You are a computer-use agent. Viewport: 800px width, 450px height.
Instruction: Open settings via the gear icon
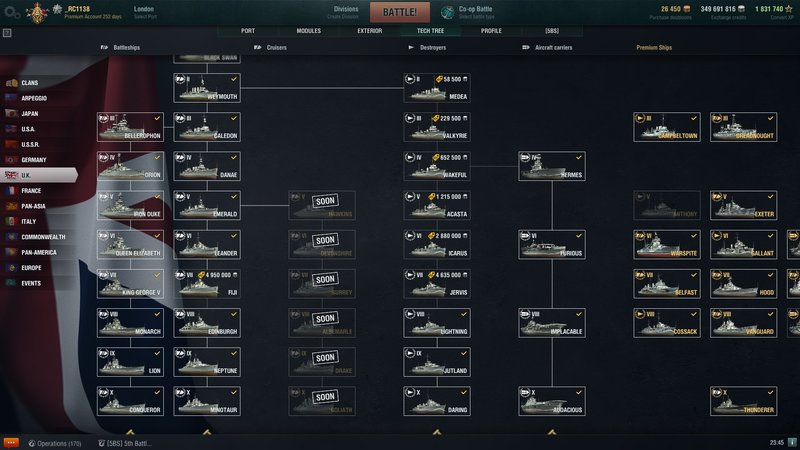pyautogui.click(x=12, y=12)
